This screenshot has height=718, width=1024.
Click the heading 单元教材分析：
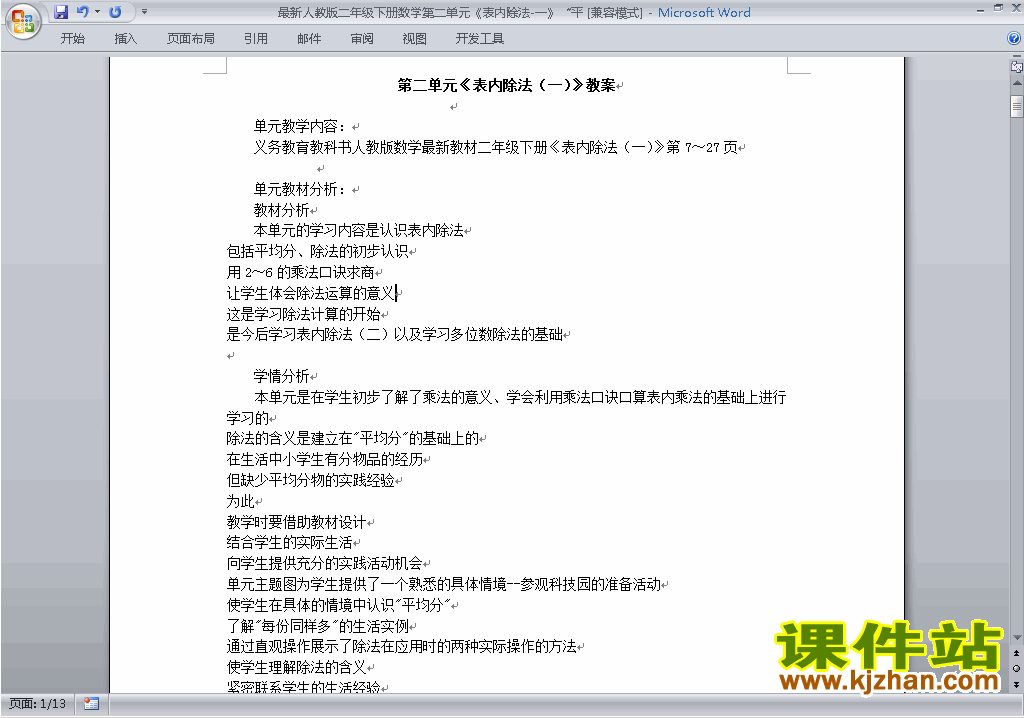(300, 189)
